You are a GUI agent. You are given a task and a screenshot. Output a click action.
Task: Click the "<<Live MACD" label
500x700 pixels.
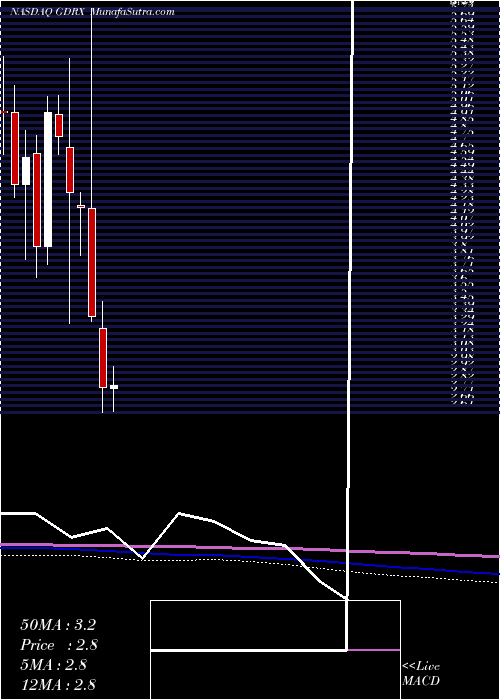pos(421,674)
